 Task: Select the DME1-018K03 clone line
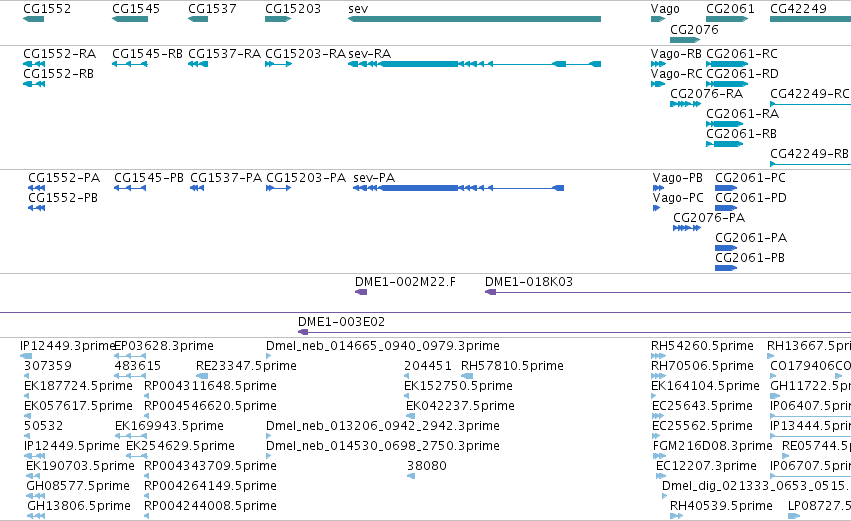[x=668, y=293]
